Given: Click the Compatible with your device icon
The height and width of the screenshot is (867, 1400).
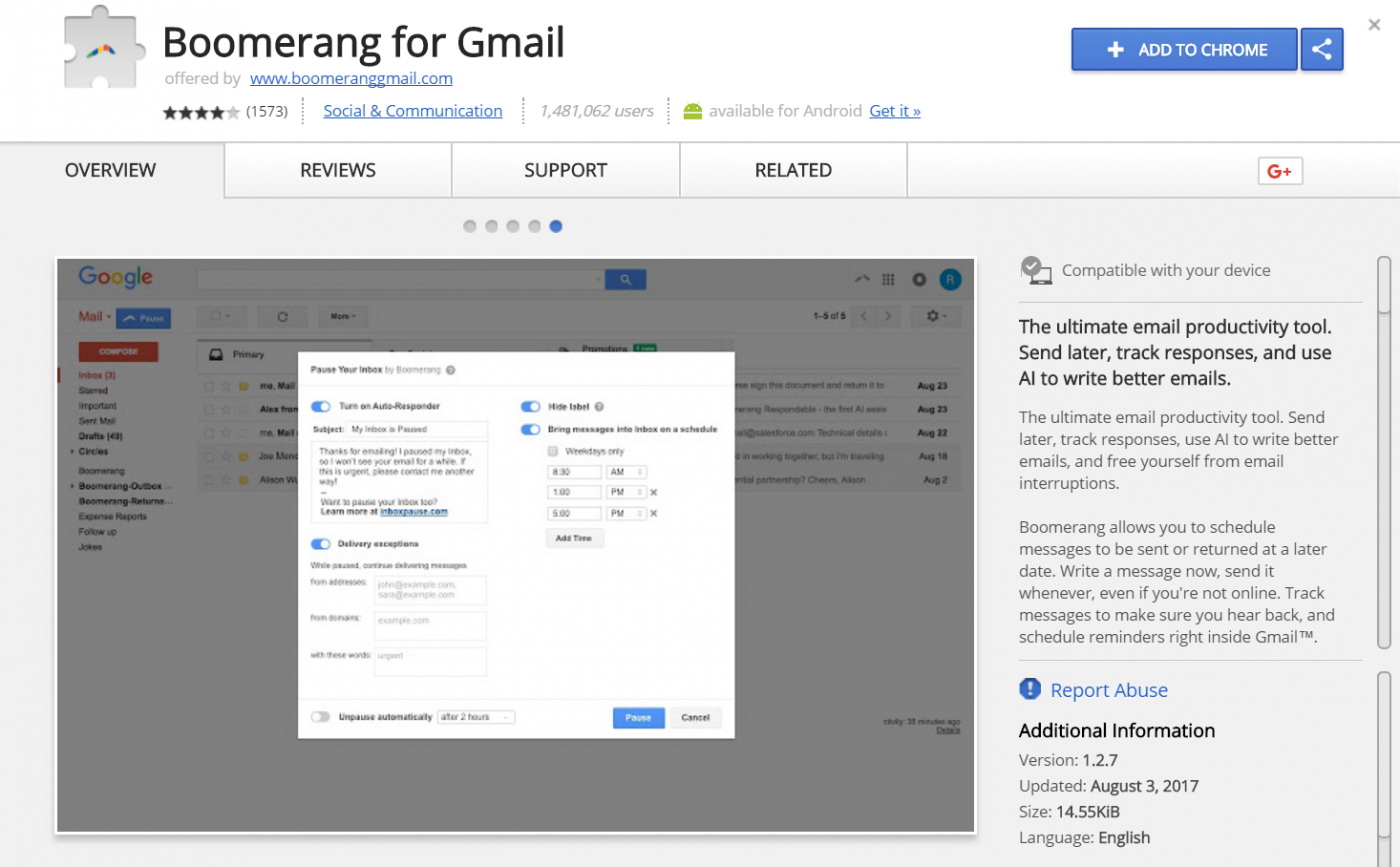Looking at the screenshot, I should coord(1036,270).
